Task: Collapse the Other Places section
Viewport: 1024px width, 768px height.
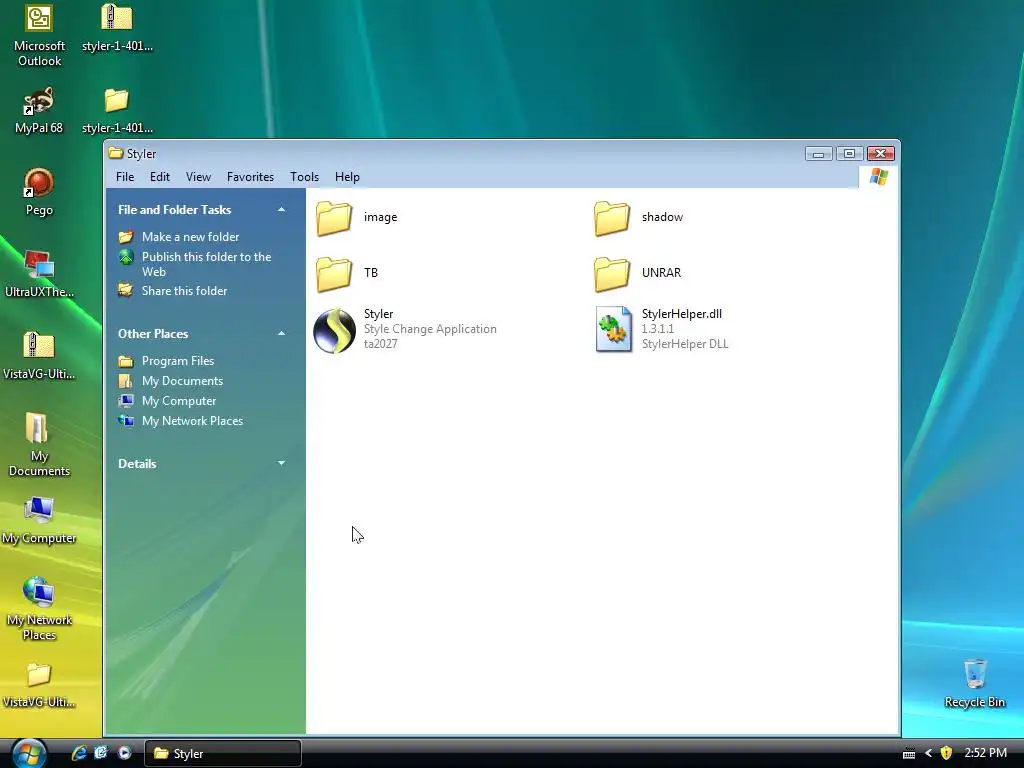Action: [x=281, y=334]
